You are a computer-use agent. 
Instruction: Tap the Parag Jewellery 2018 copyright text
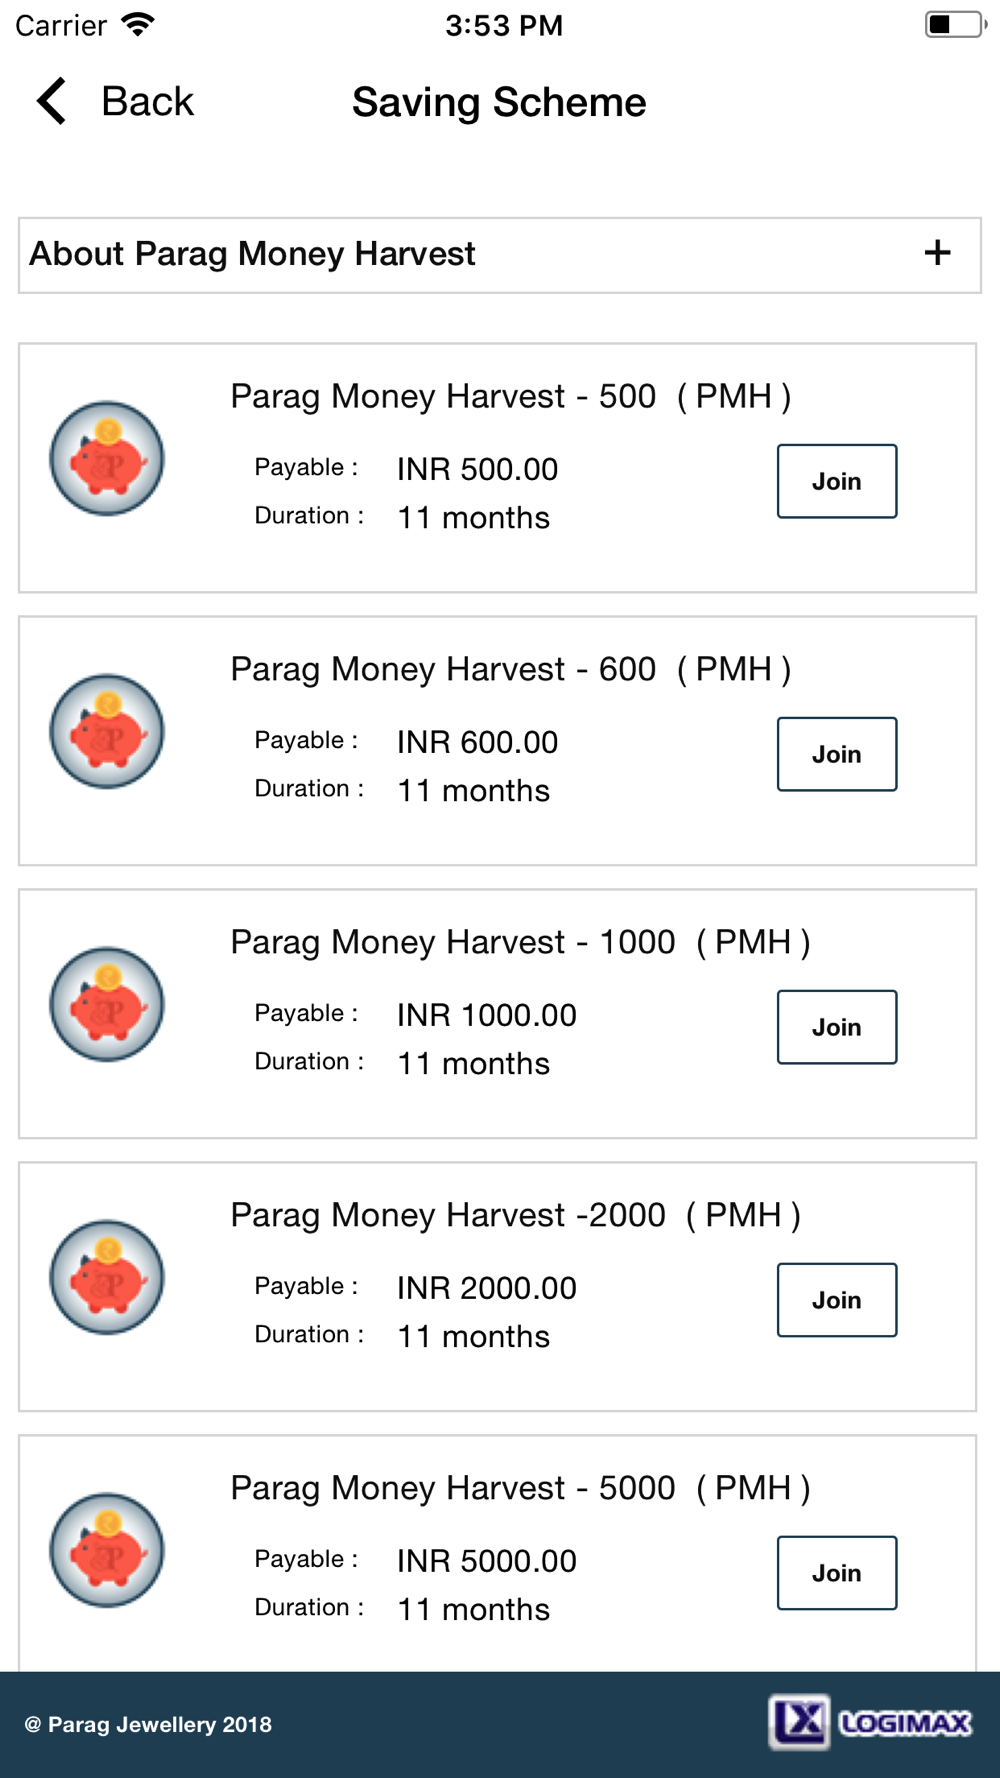tap(148, 1724)
